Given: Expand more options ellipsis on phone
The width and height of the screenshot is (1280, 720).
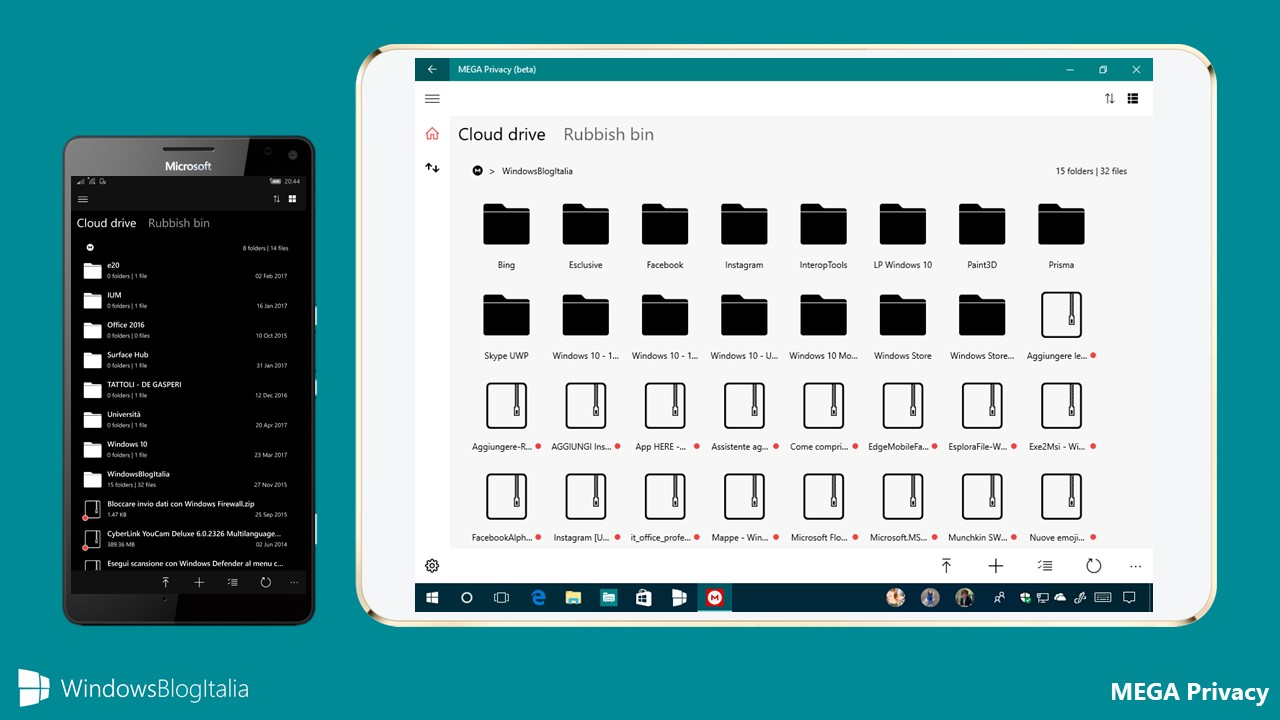Looking at the screenshot, I should [x=294, y=582].
